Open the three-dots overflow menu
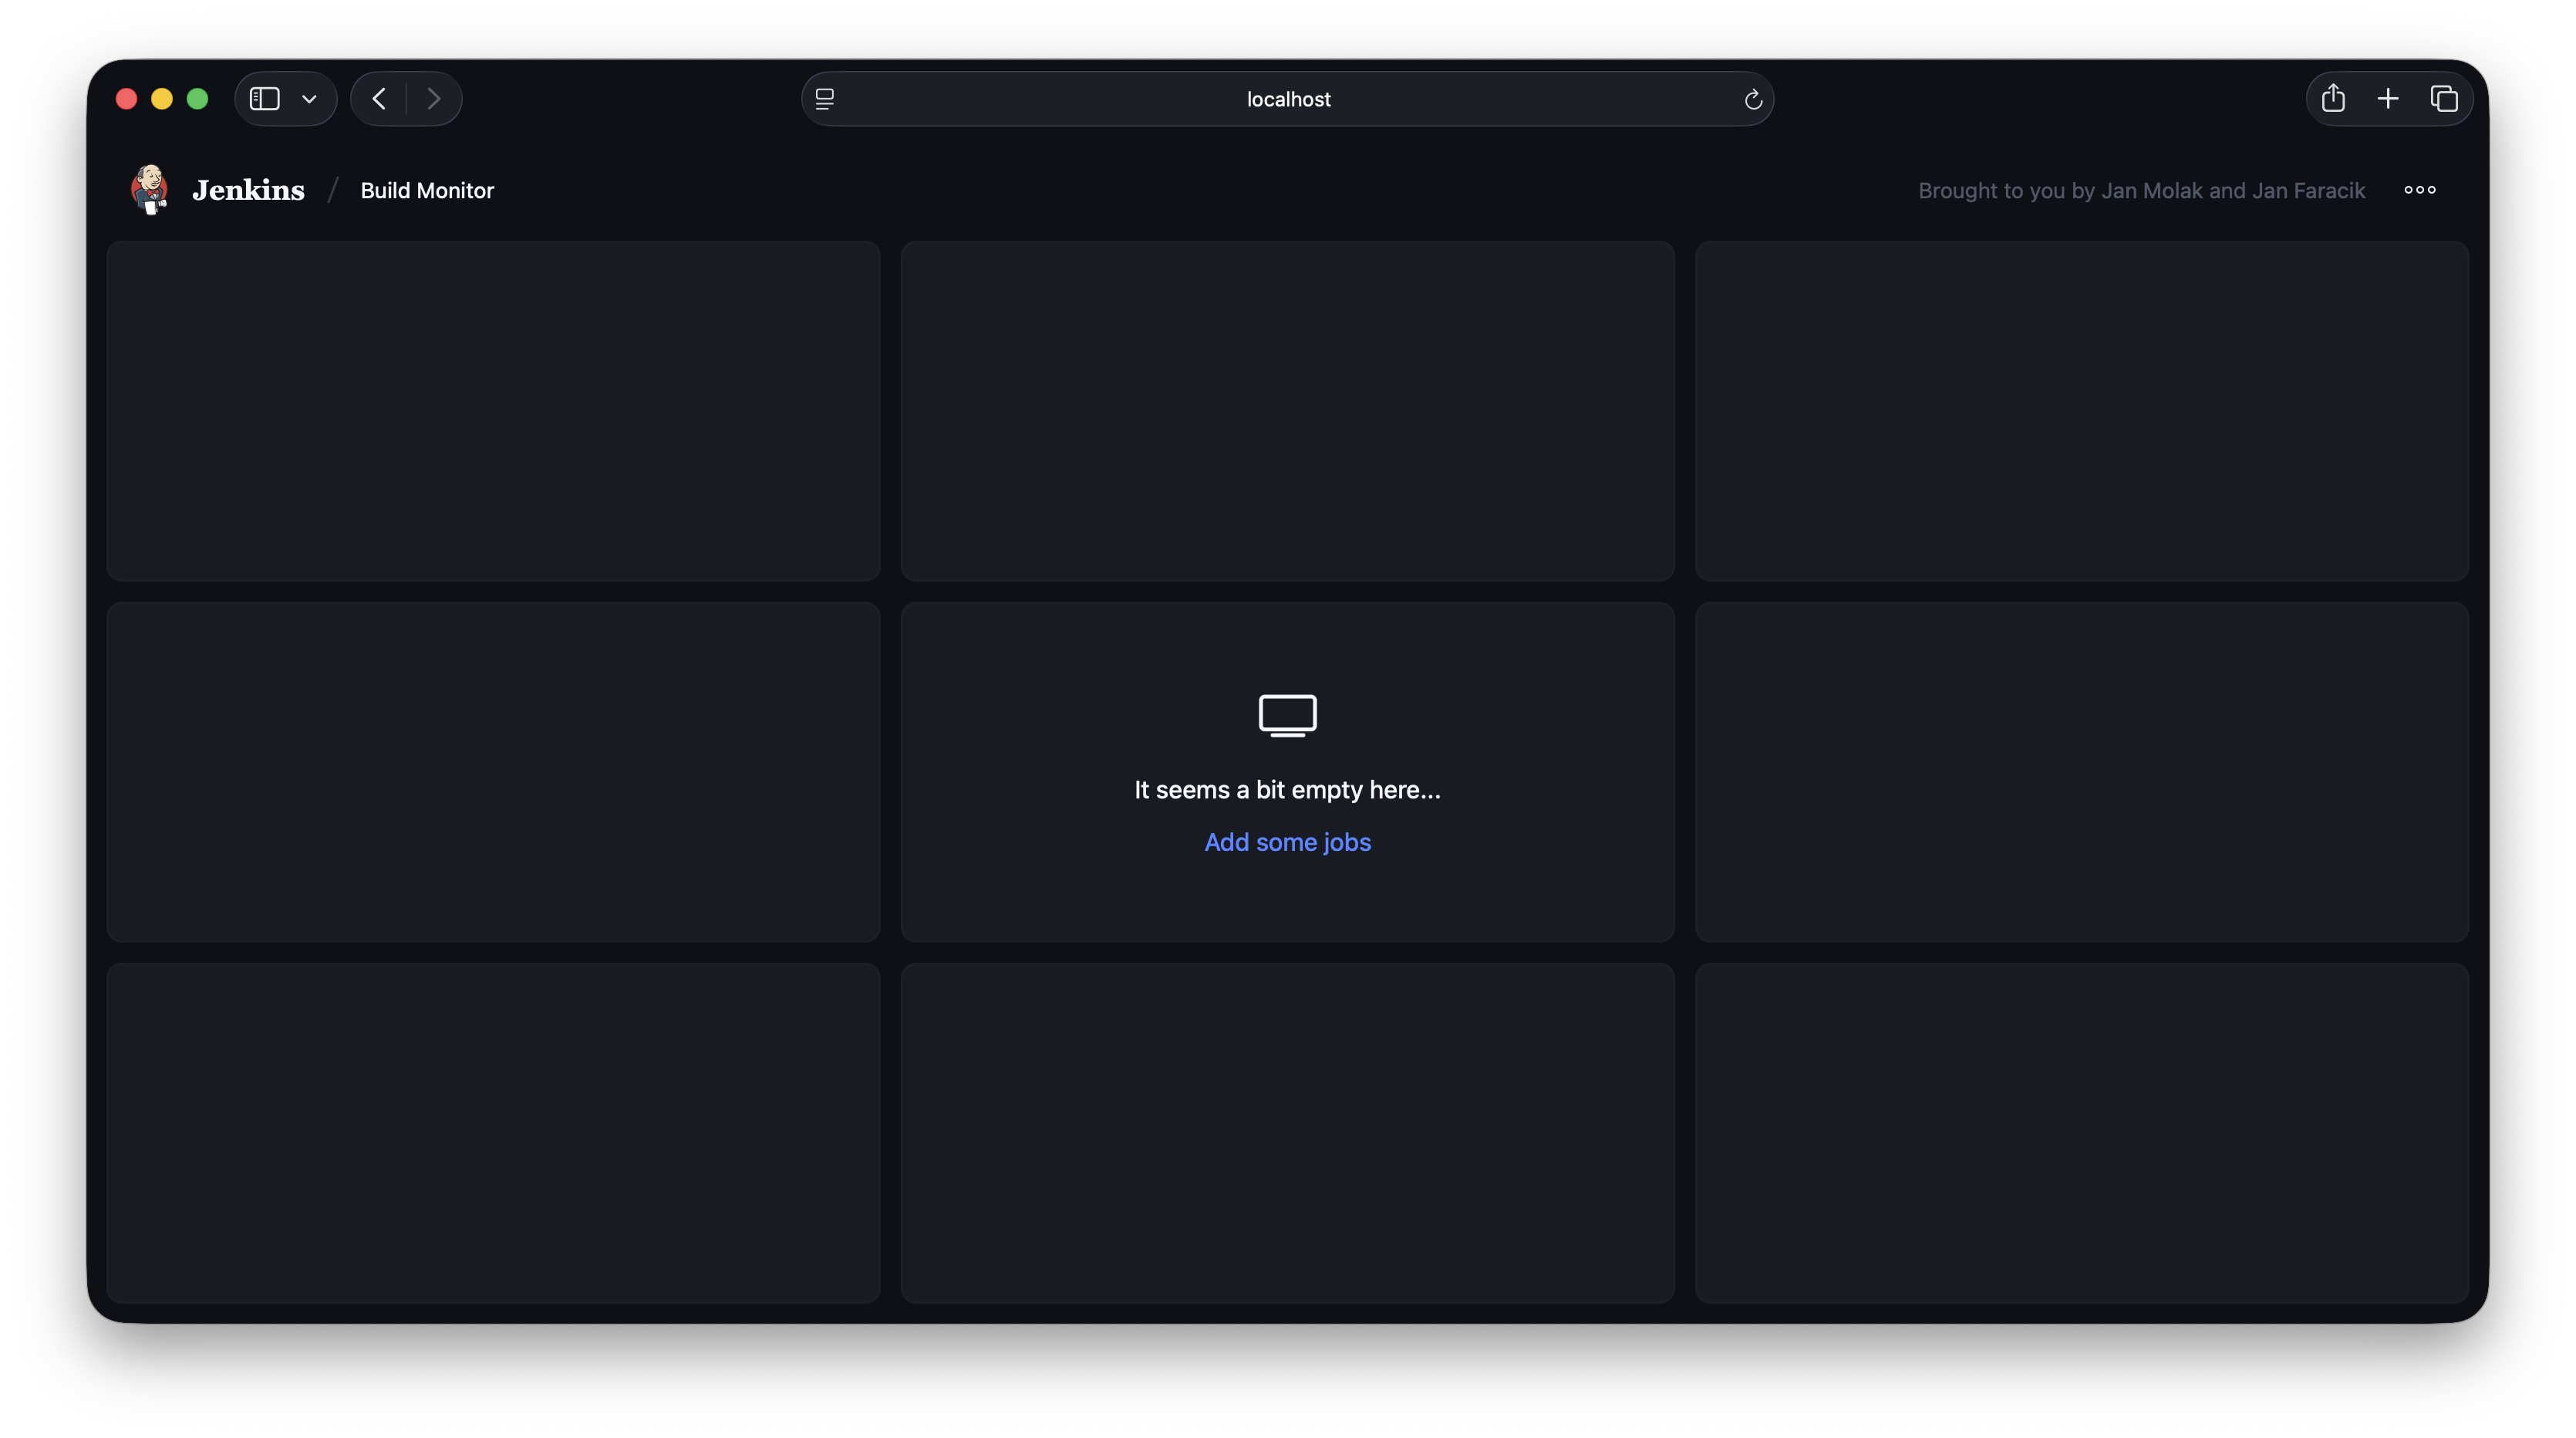 click(x=2420, y=190)
